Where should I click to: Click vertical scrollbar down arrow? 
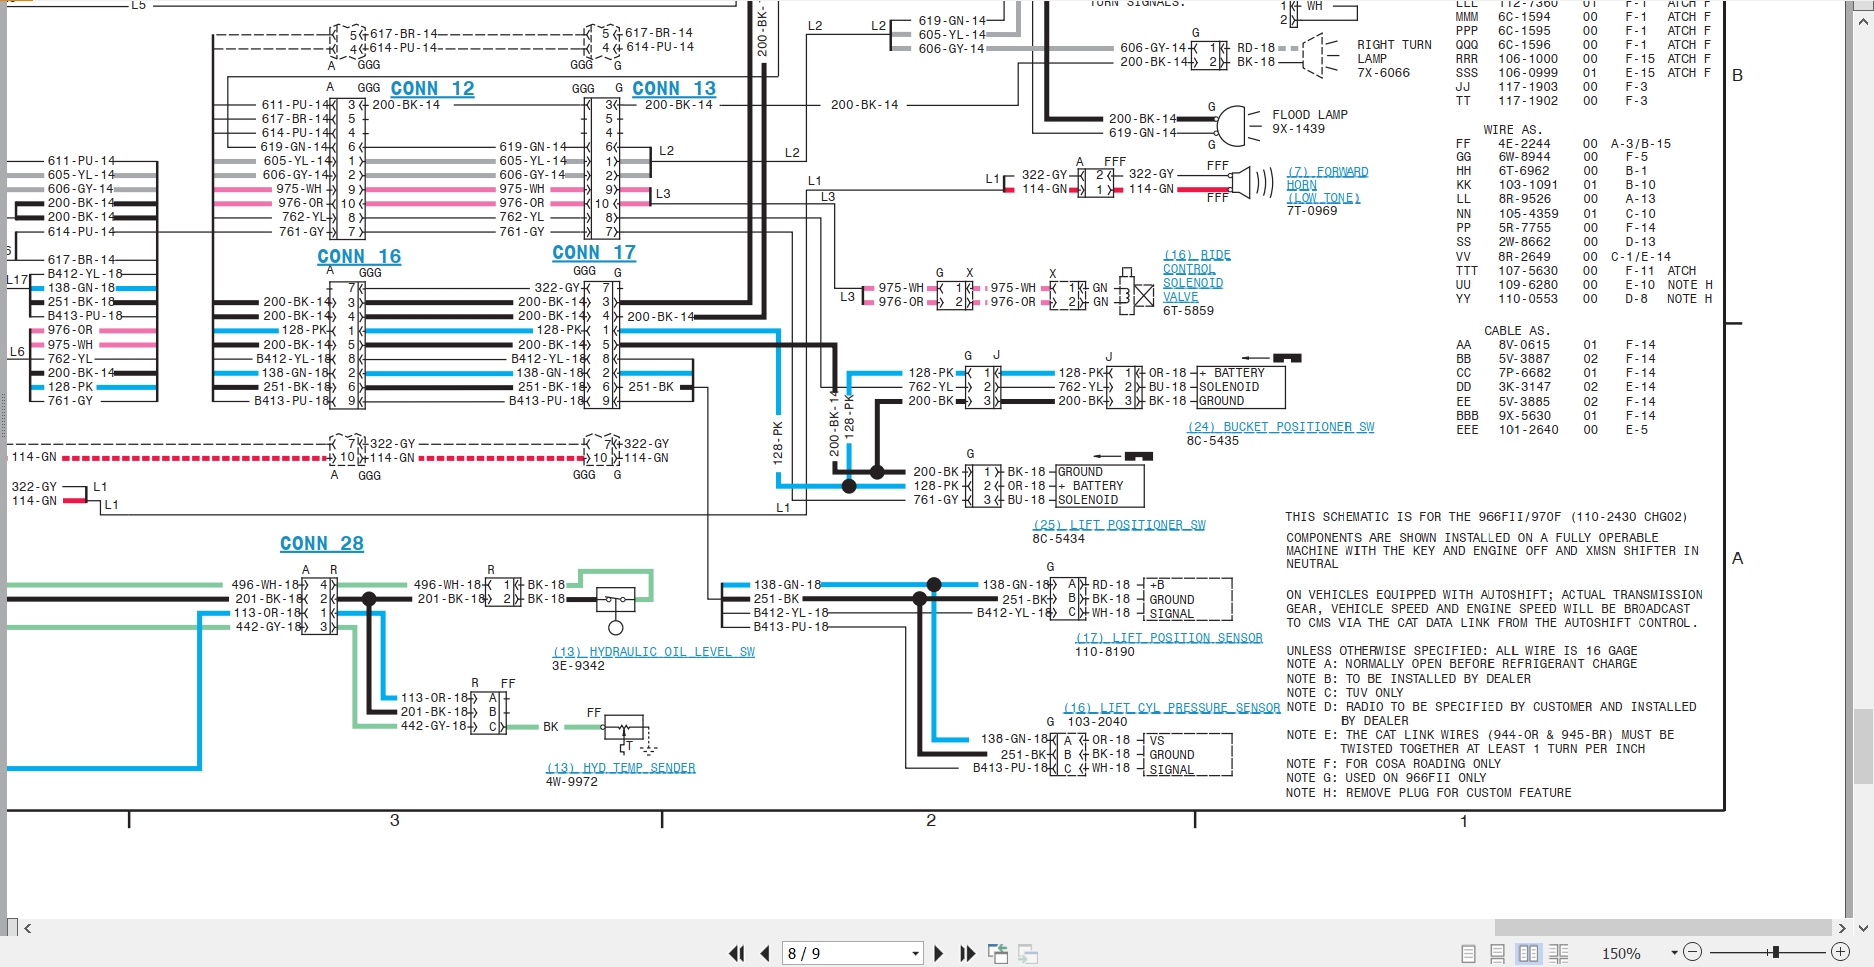[x=1863, y=928]
